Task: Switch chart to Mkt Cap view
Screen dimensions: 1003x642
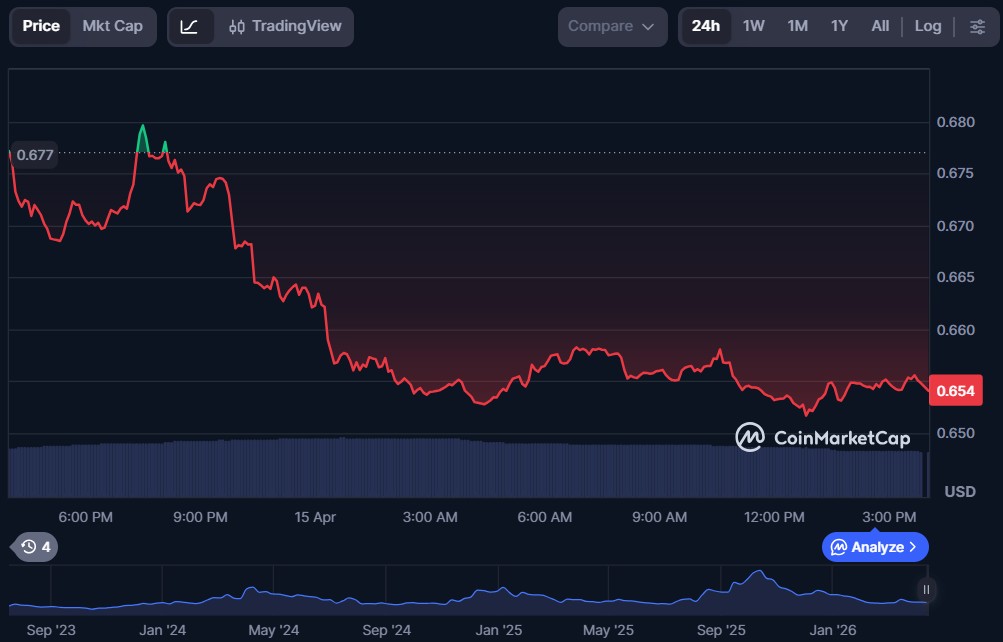Action: pyautogui.click(x=112, y=26)
